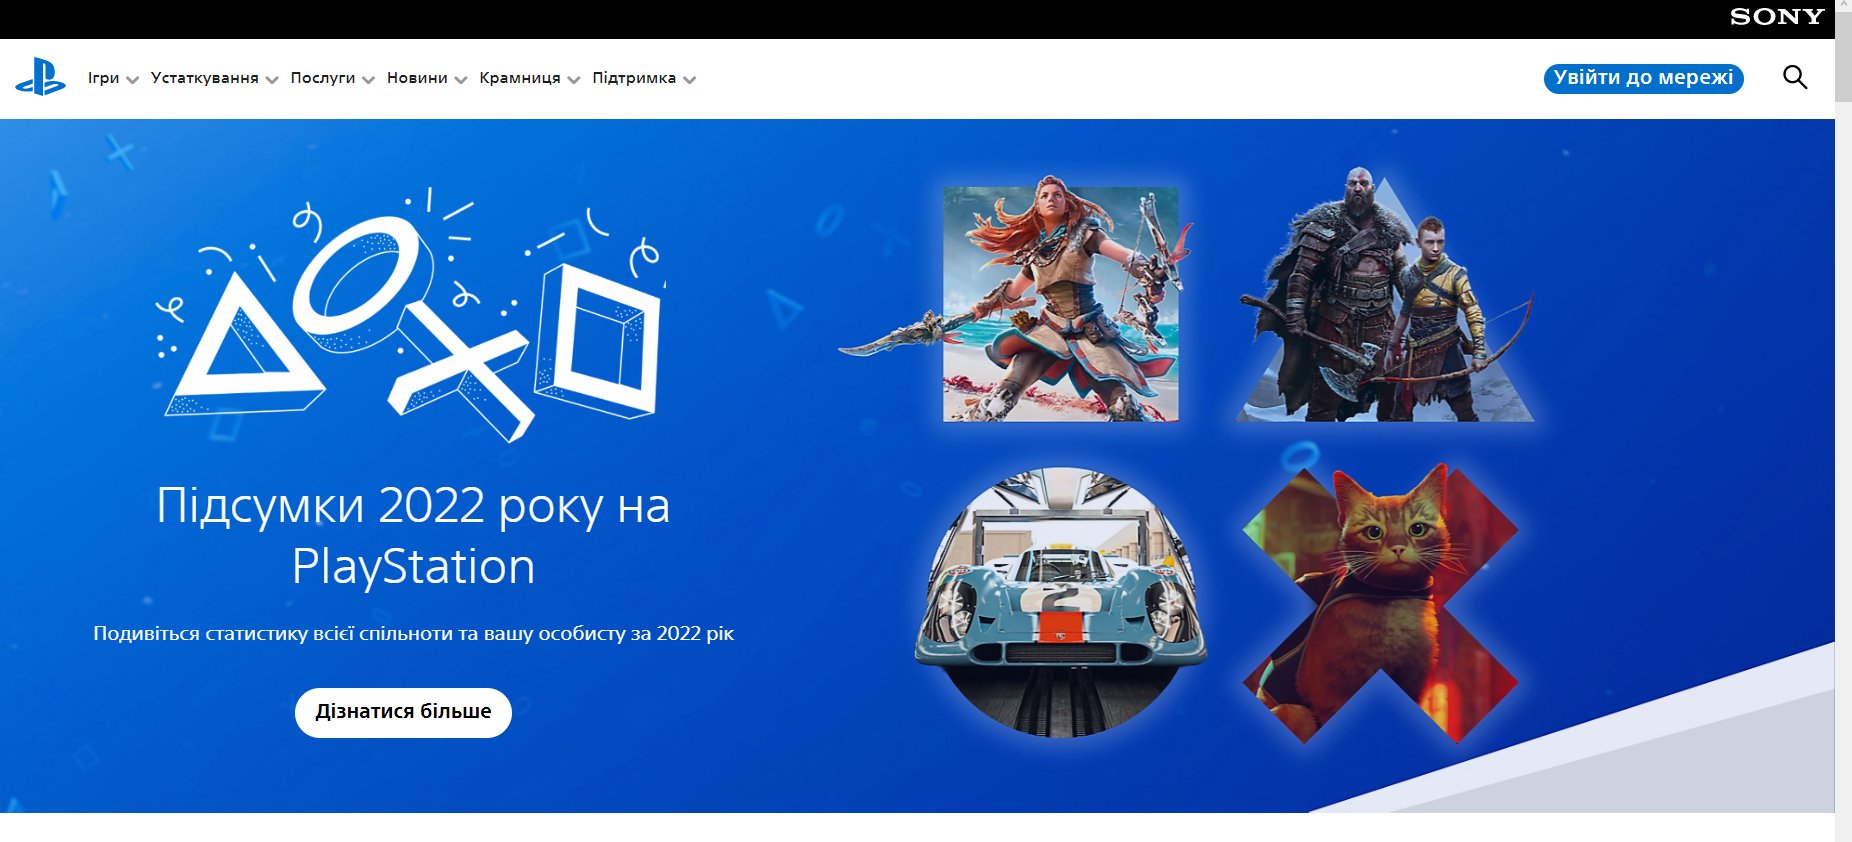Open the Підтримка menu

[634, 78]
